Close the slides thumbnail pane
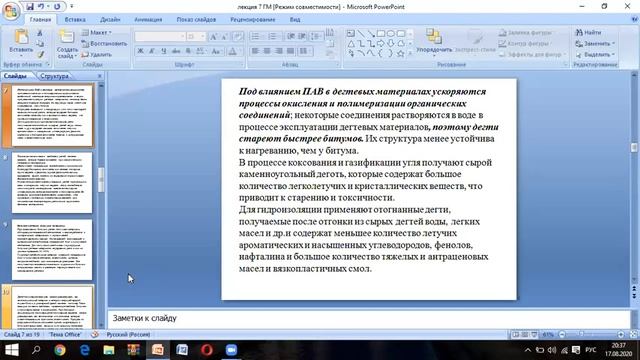Viewport: 640px width, 360px height. pos(100,76)
